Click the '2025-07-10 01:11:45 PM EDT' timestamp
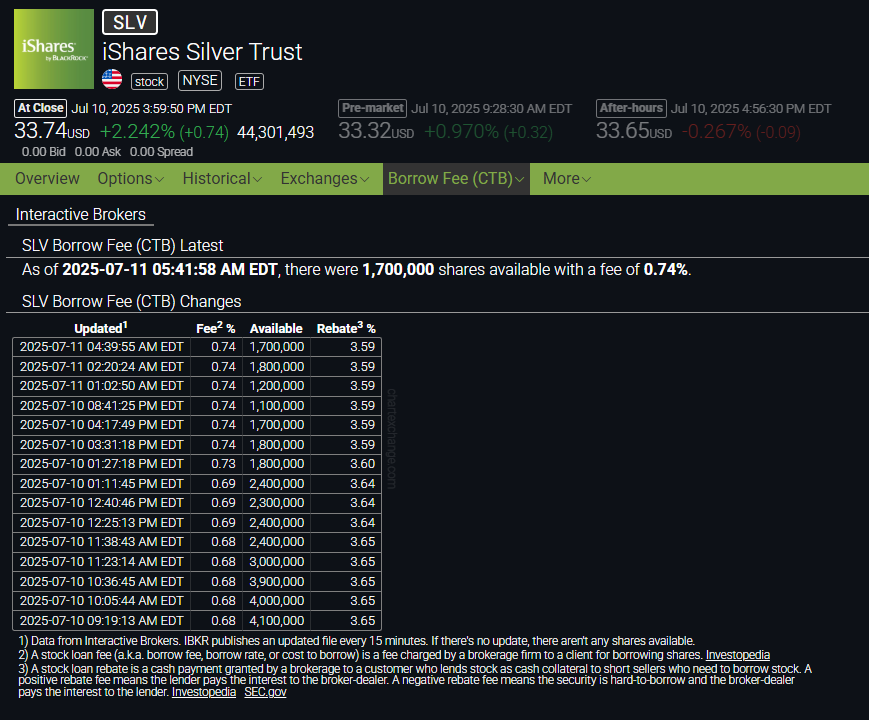The height and width of the screenshot is (720, 869). tap(101, 483)
